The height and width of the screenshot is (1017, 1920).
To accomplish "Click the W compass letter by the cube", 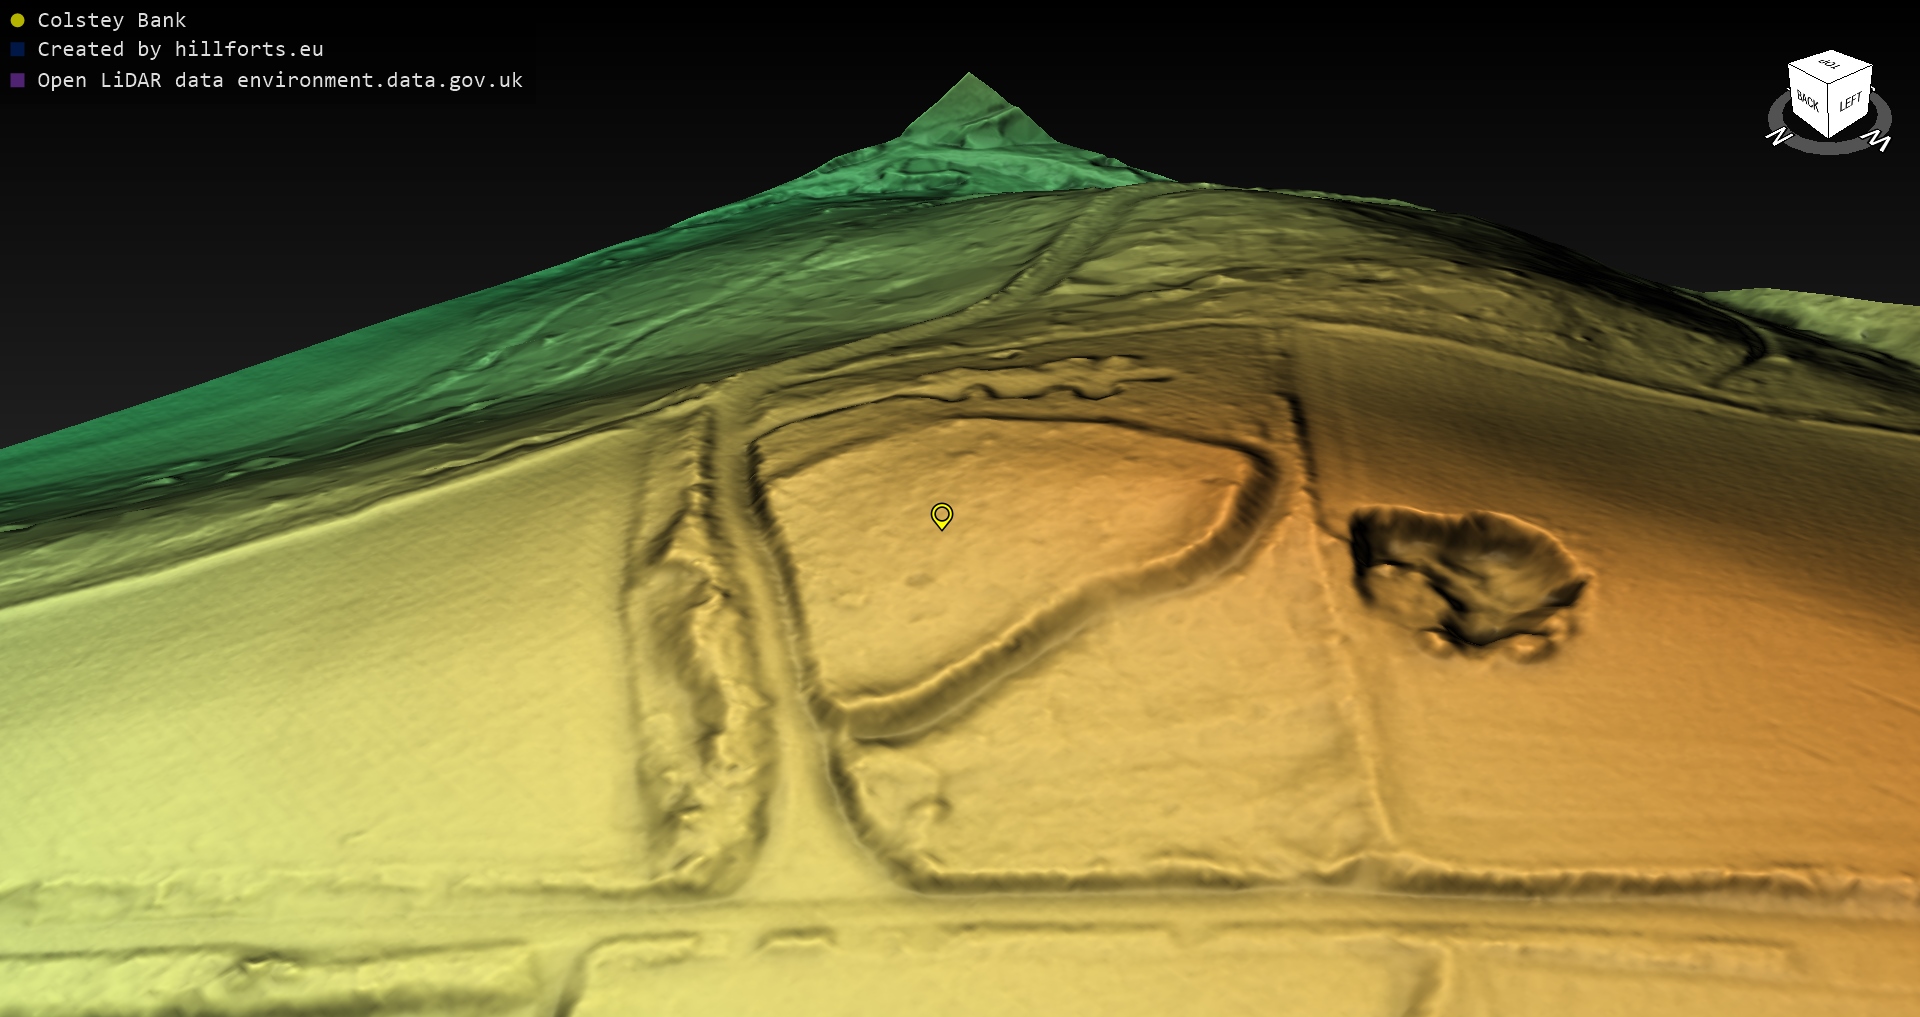I will pyautogui.click(x=1880, y=142).
